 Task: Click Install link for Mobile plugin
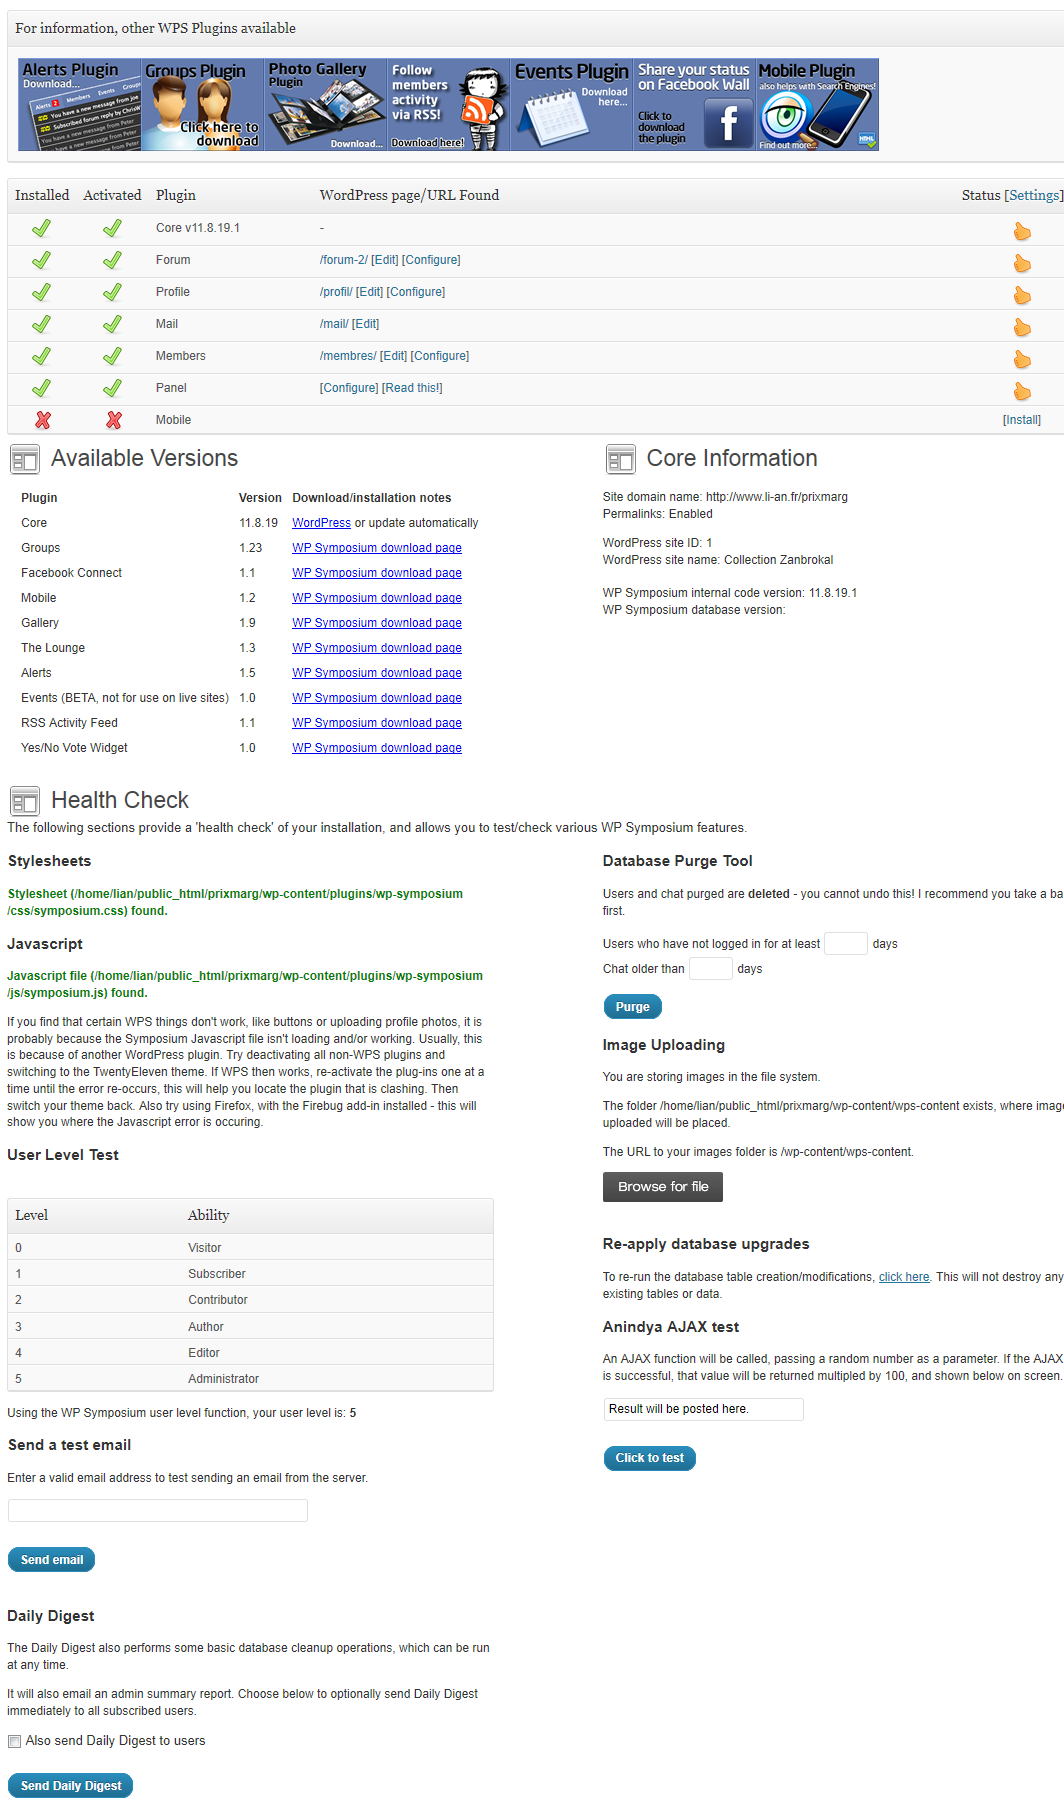[x=1022, y=420]
